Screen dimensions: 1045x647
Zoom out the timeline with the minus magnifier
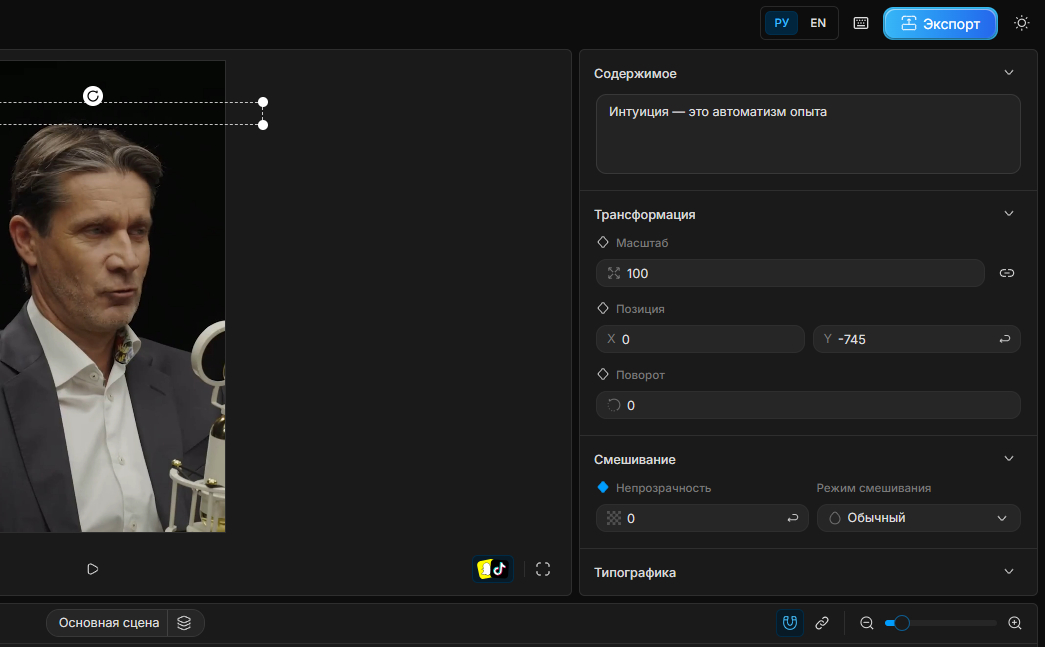866,623
